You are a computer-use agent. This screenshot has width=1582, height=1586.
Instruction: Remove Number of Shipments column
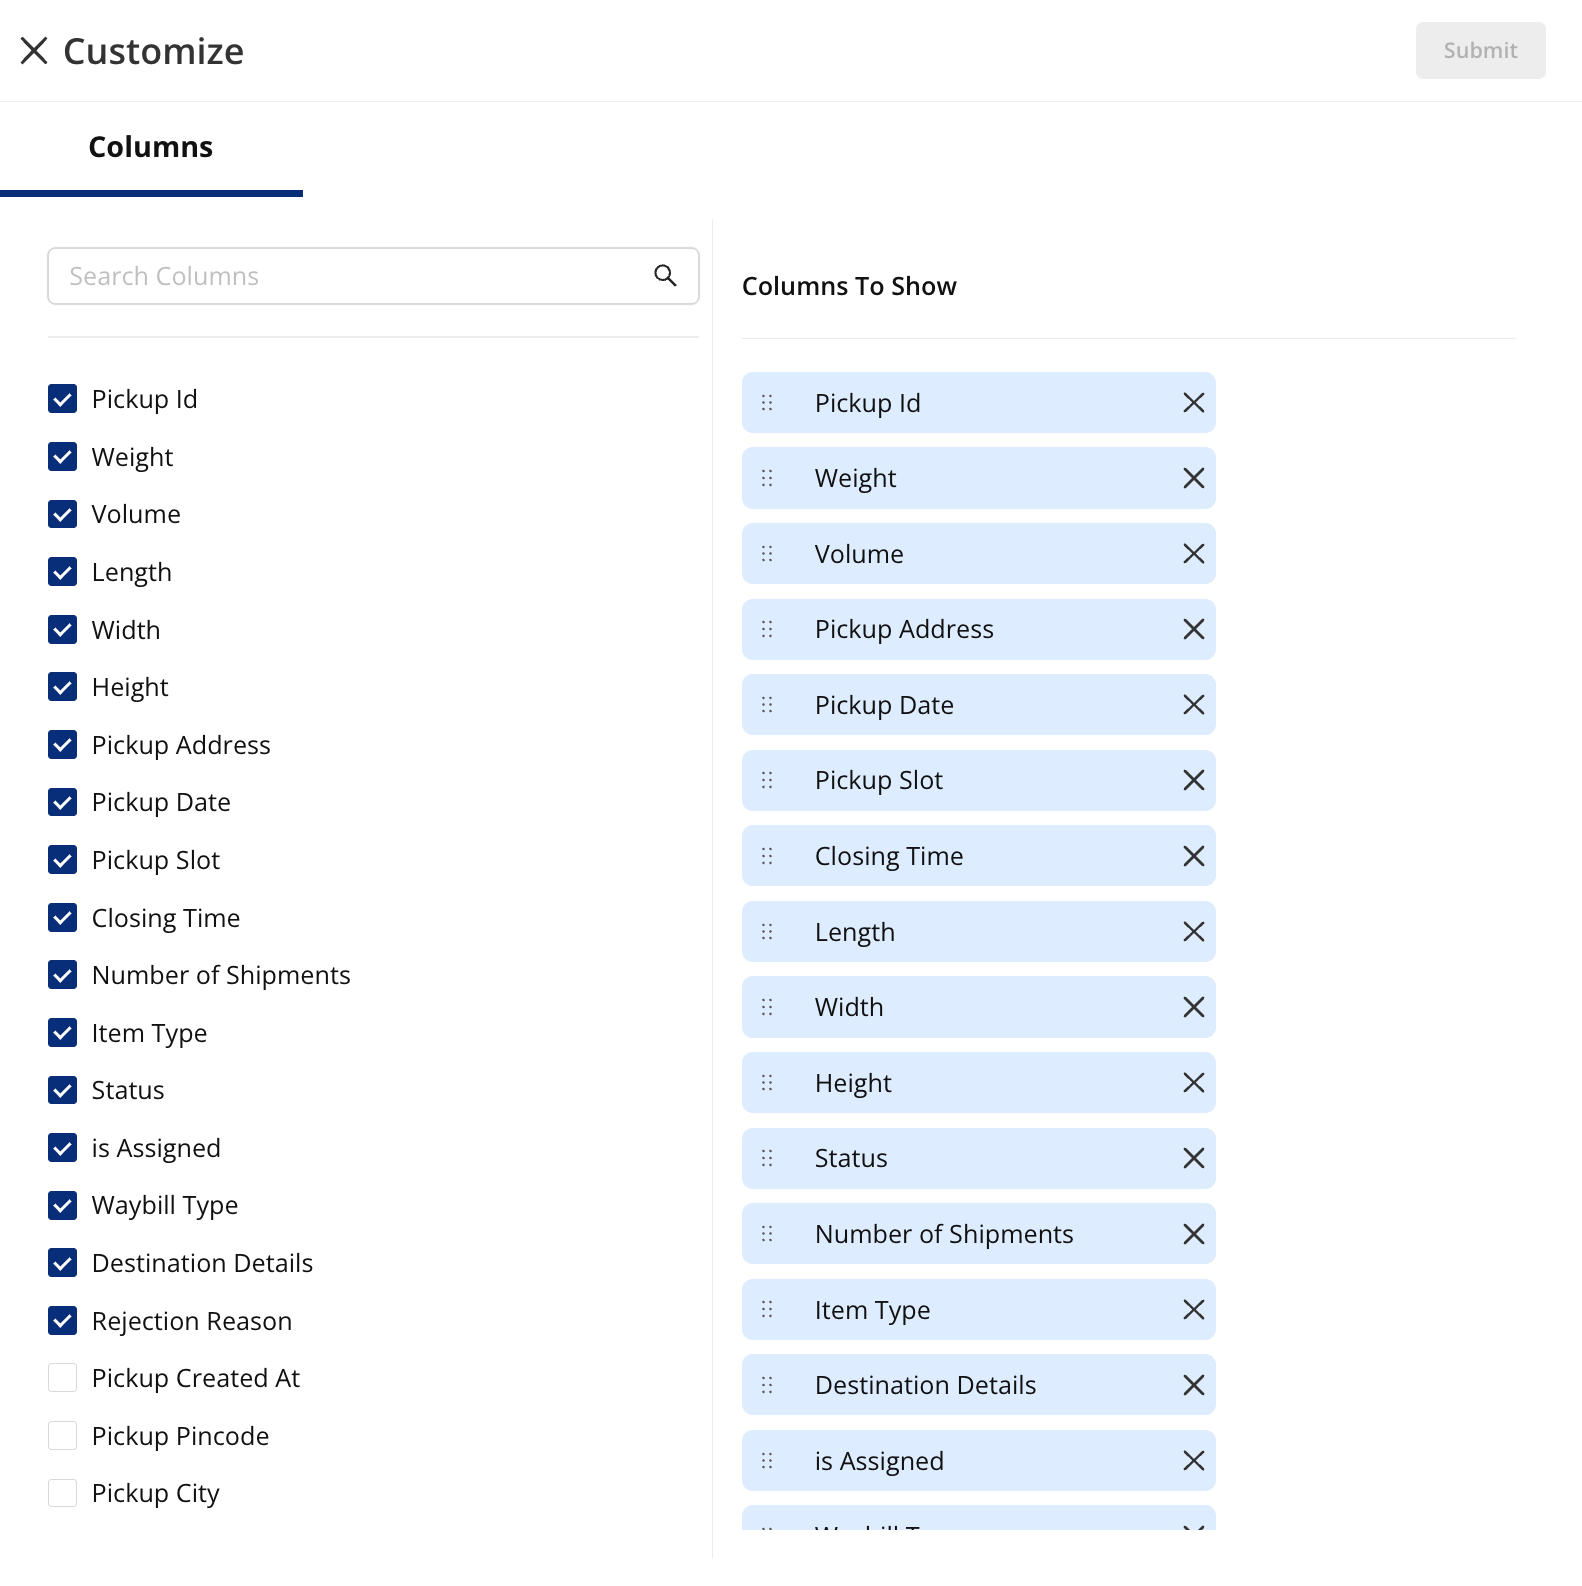pos(1193,1234)
